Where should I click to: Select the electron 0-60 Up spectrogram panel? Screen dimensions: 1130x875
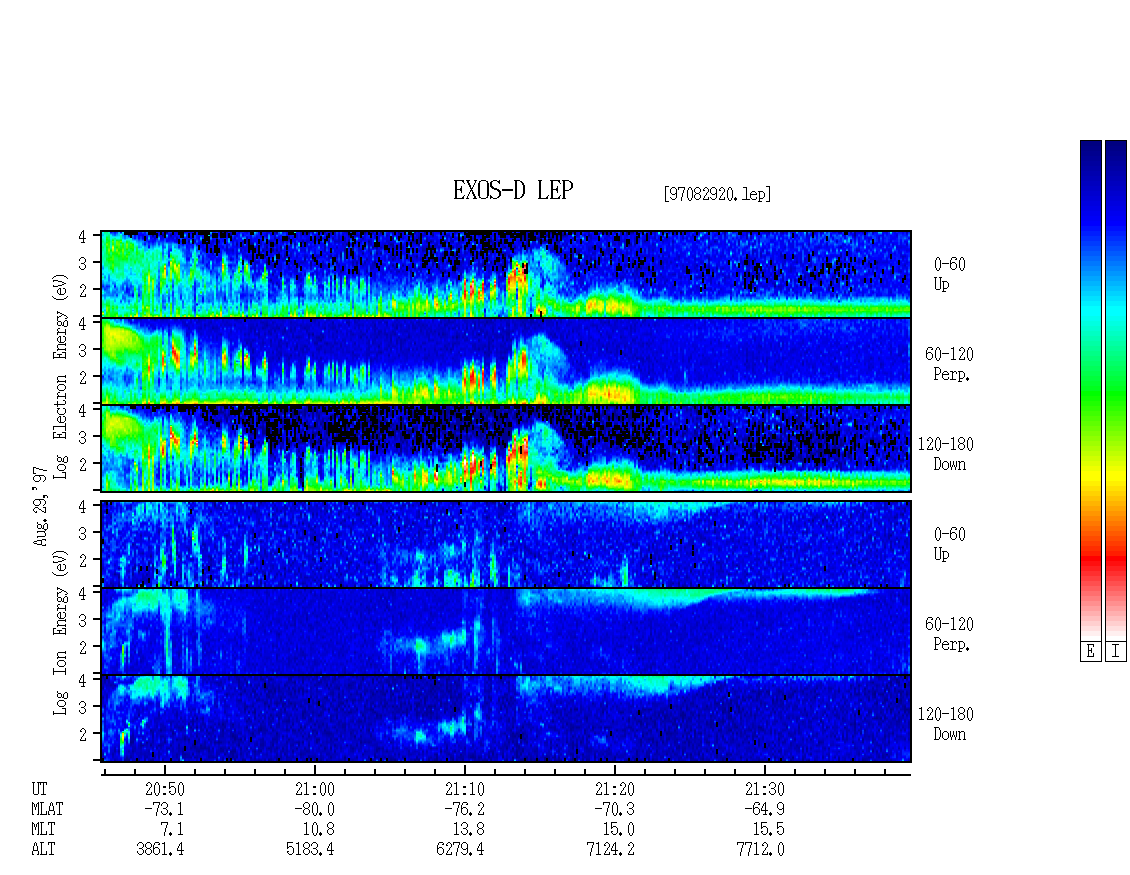[x=506, y=274]
